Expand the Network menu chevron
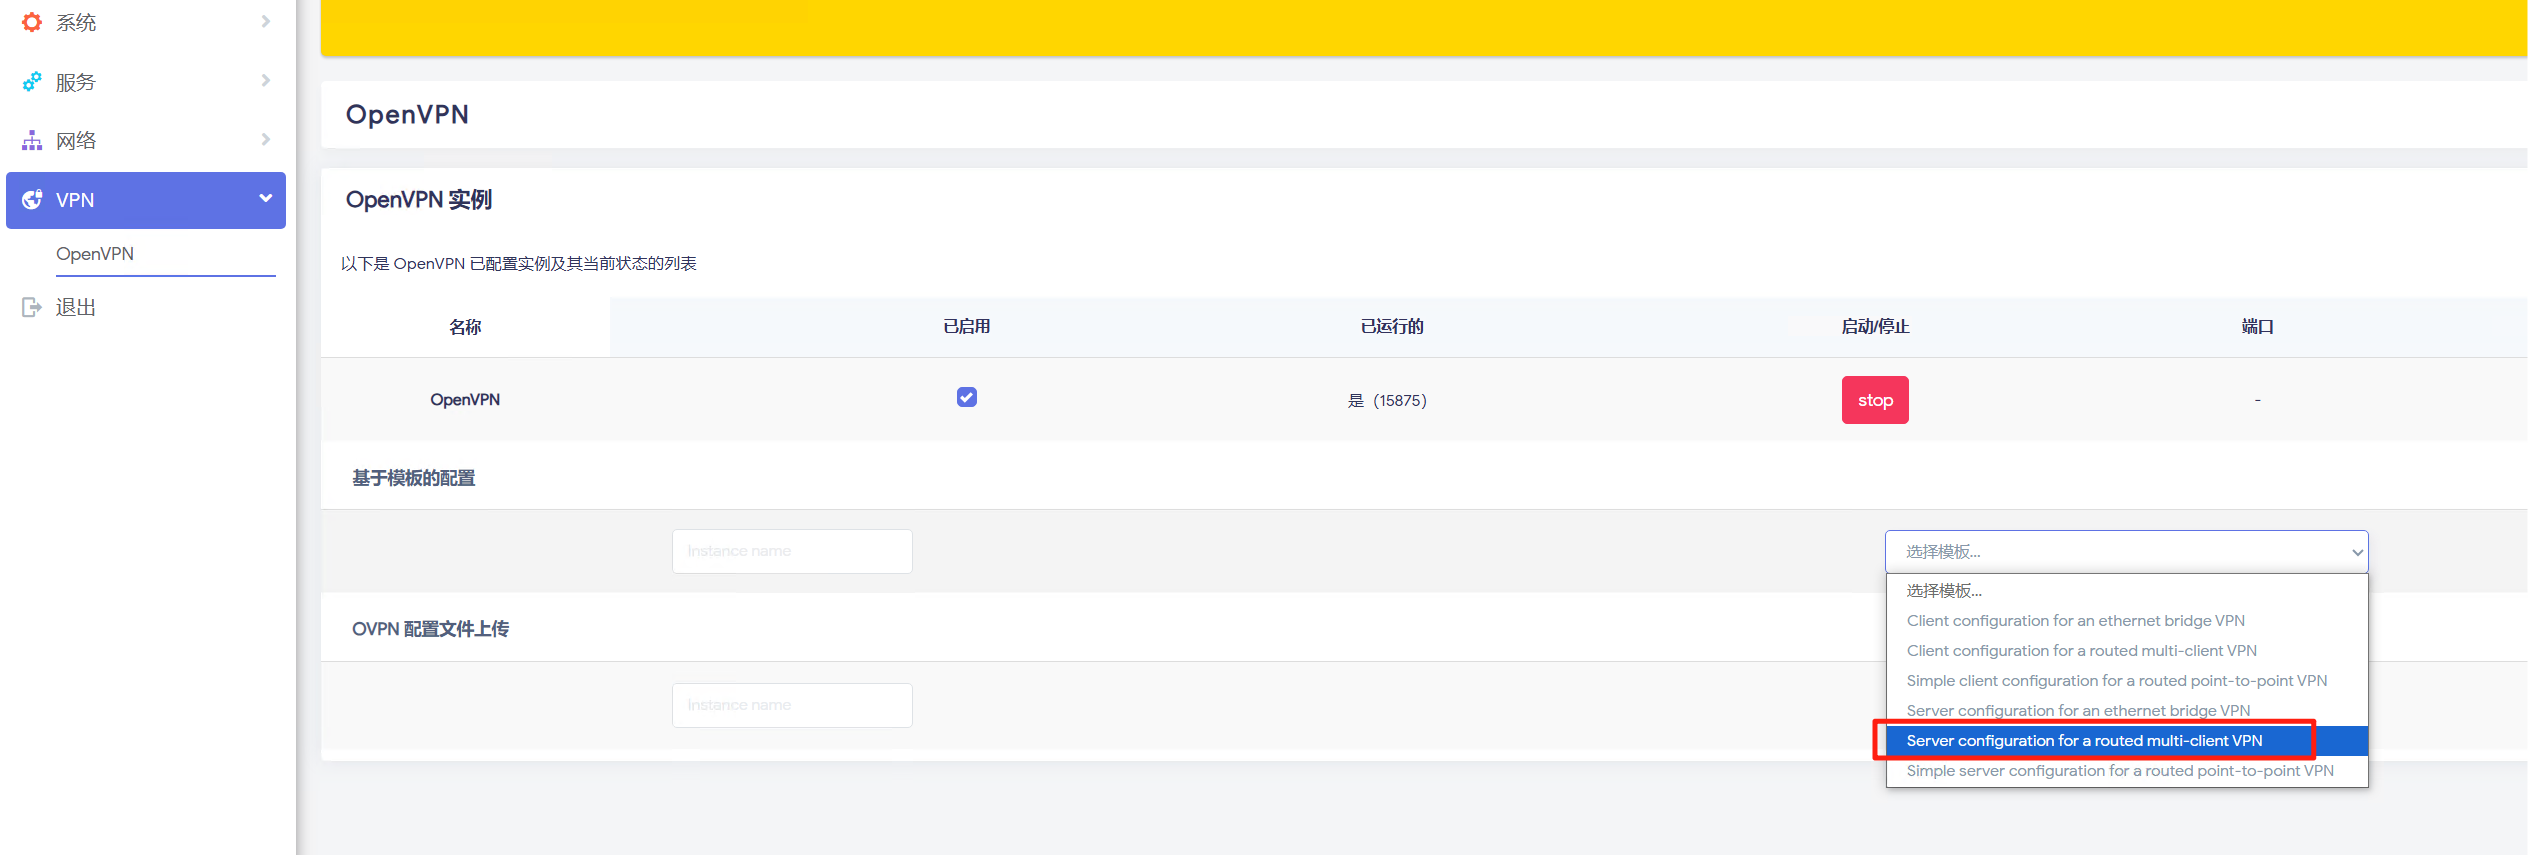 pyautogui.click(x=265, y=139)
